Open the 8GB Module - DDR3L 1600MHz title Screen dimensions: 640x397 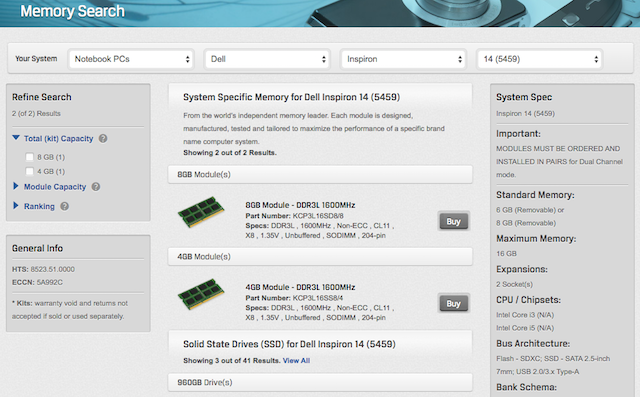(x=300, y=205)
